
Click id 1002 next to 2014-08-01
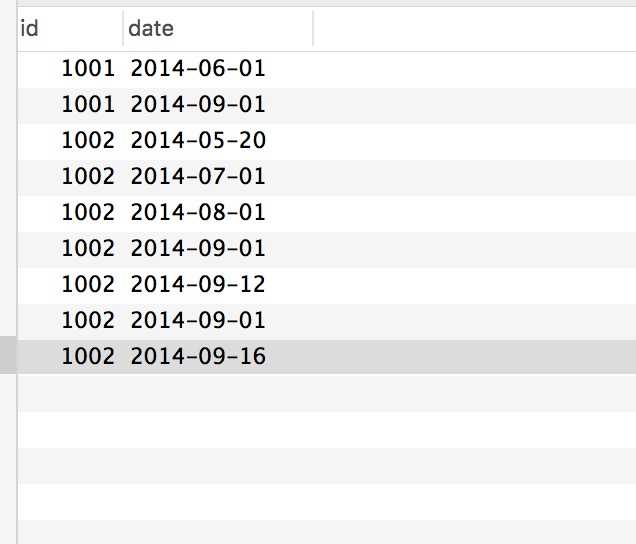pyautogui.click(x=88, y=213)
